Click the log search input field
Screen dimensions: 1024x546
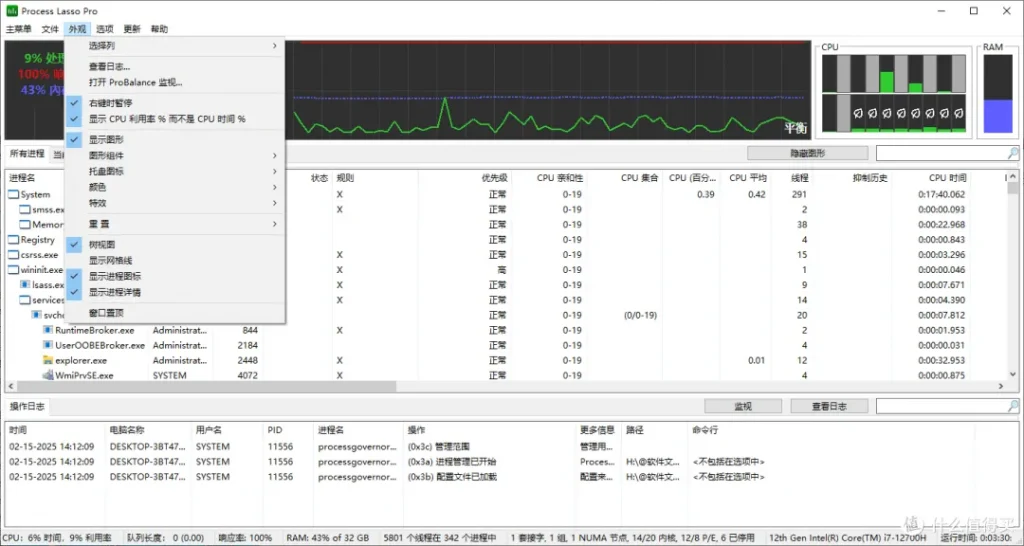pos(941,406)
